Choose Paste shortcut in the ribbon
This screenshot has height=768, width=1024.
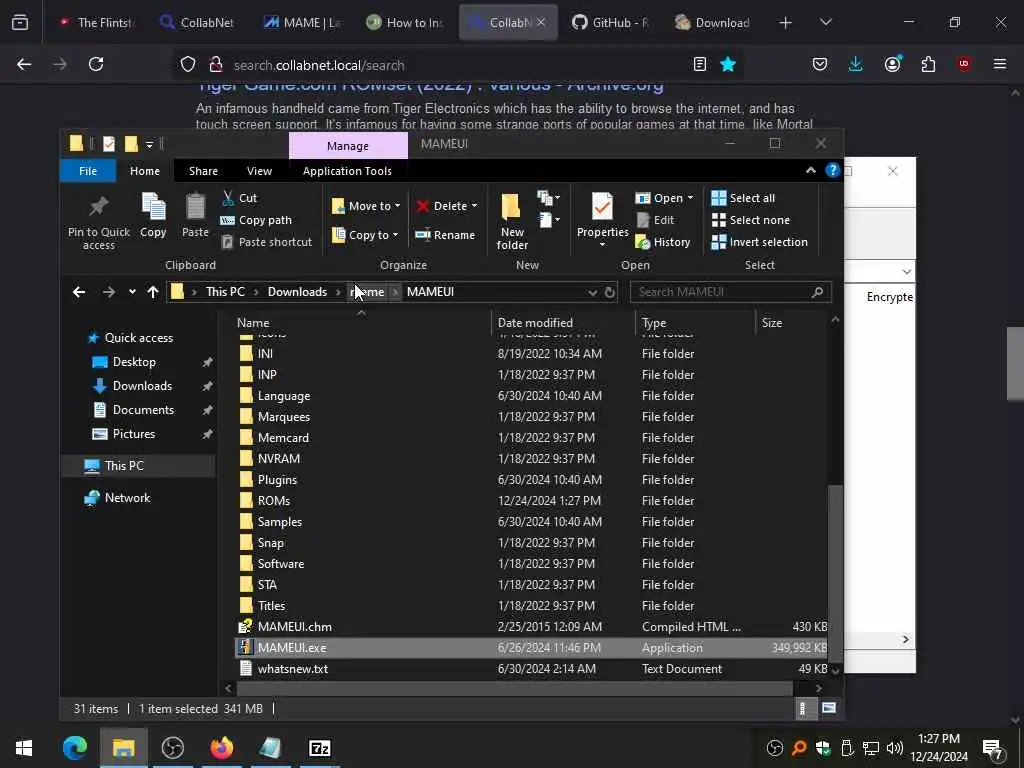point(266,242)
